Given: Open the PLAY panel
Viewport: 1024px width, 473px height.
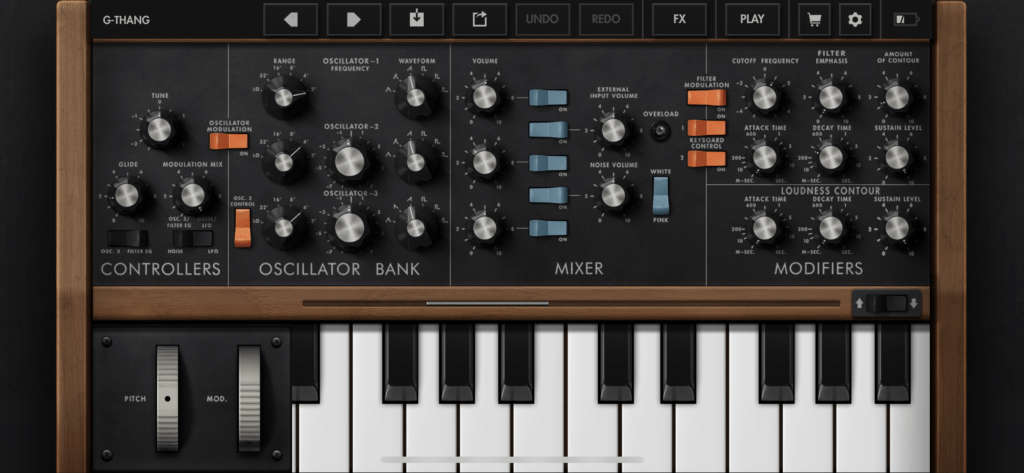Looking at the screenshot, I should coord(752,20).
